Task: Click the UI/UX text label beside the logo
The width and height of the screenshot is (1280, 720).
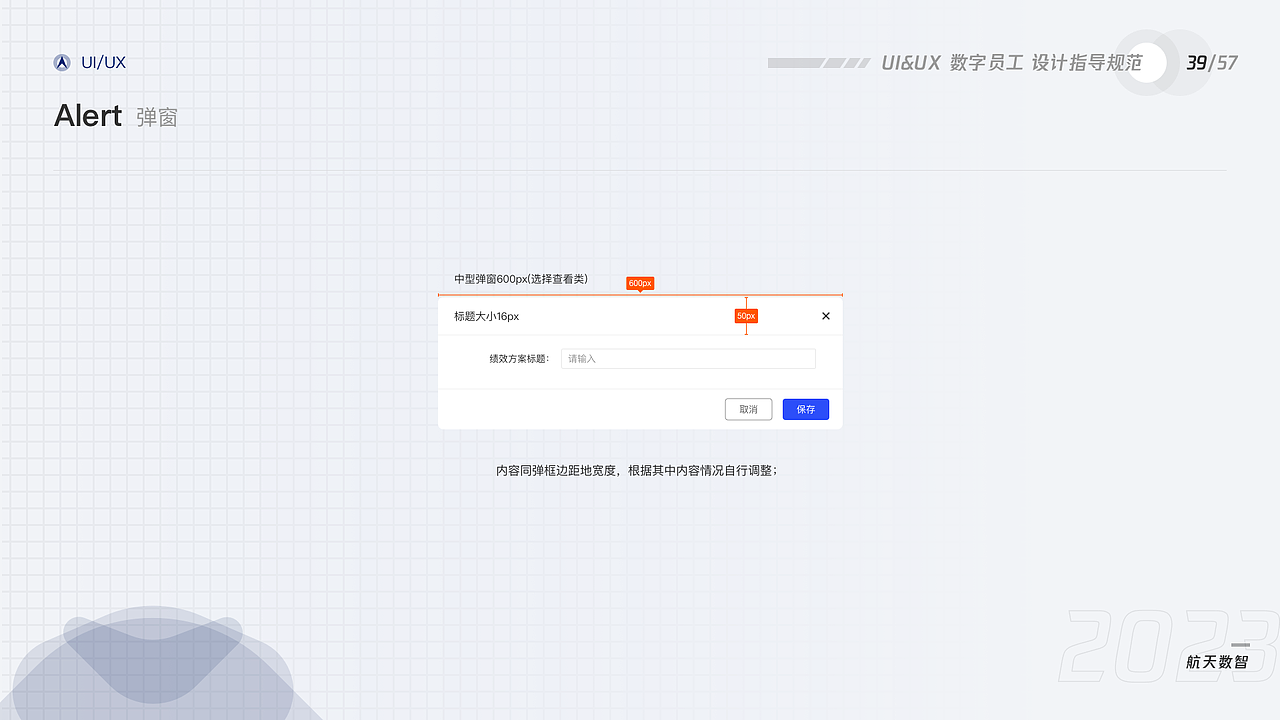Action: click(102, 61)
